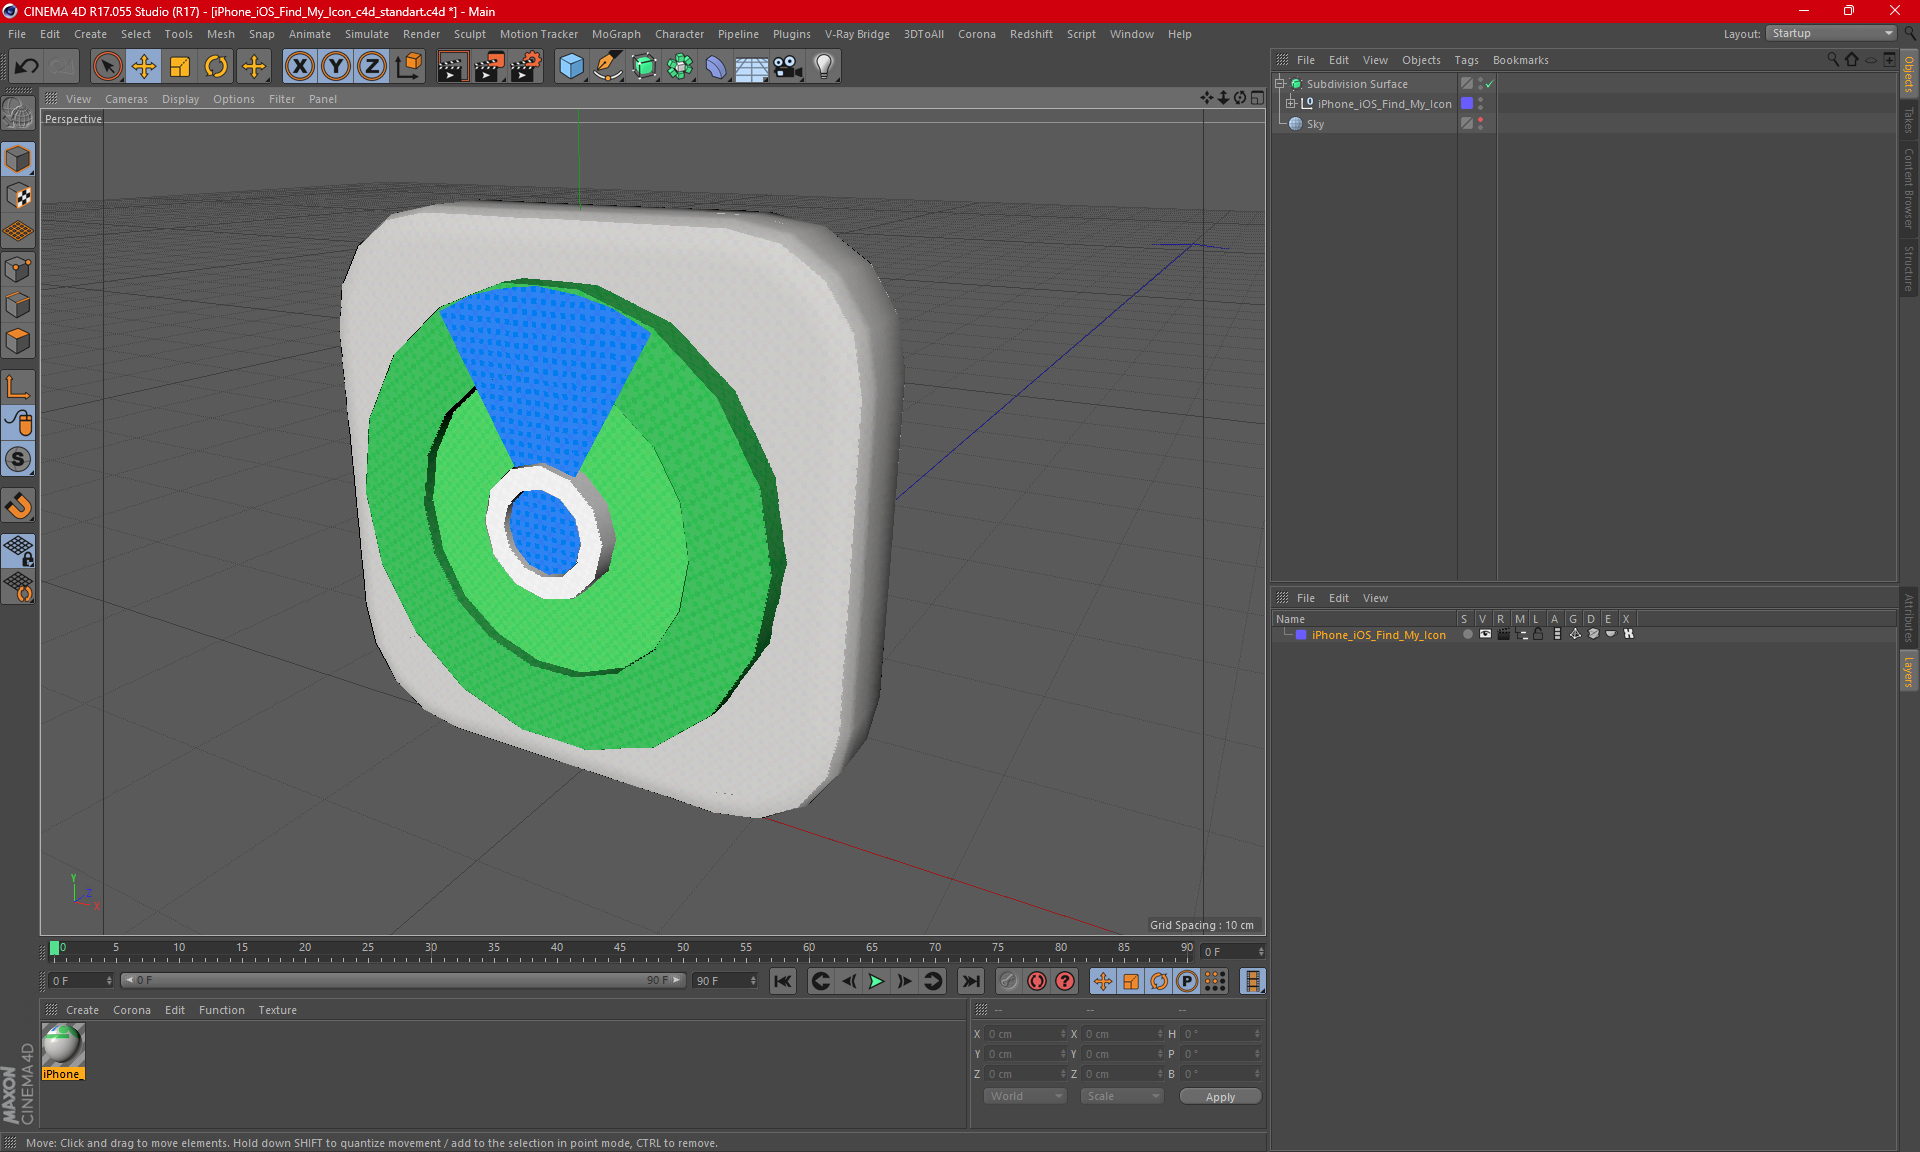Add a Light object bulb icon

(824, 67)
